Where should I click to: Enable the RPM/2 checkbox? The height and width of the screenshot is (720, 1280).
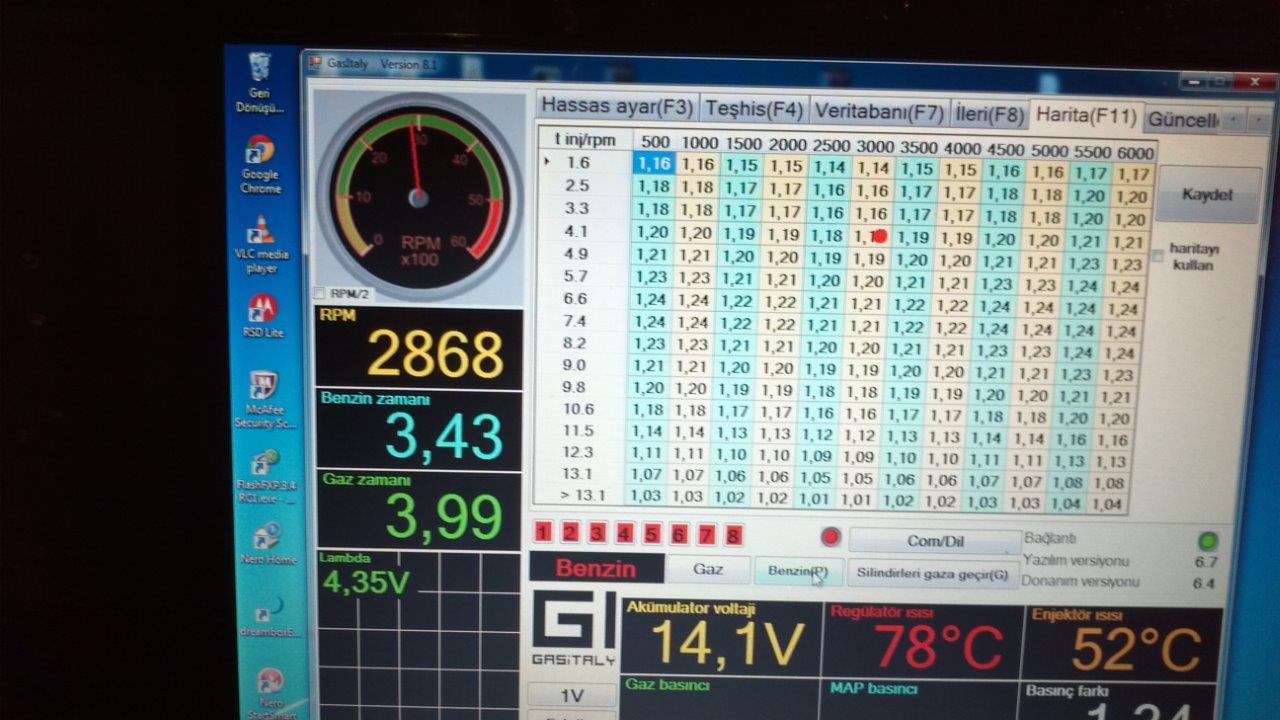320,294
